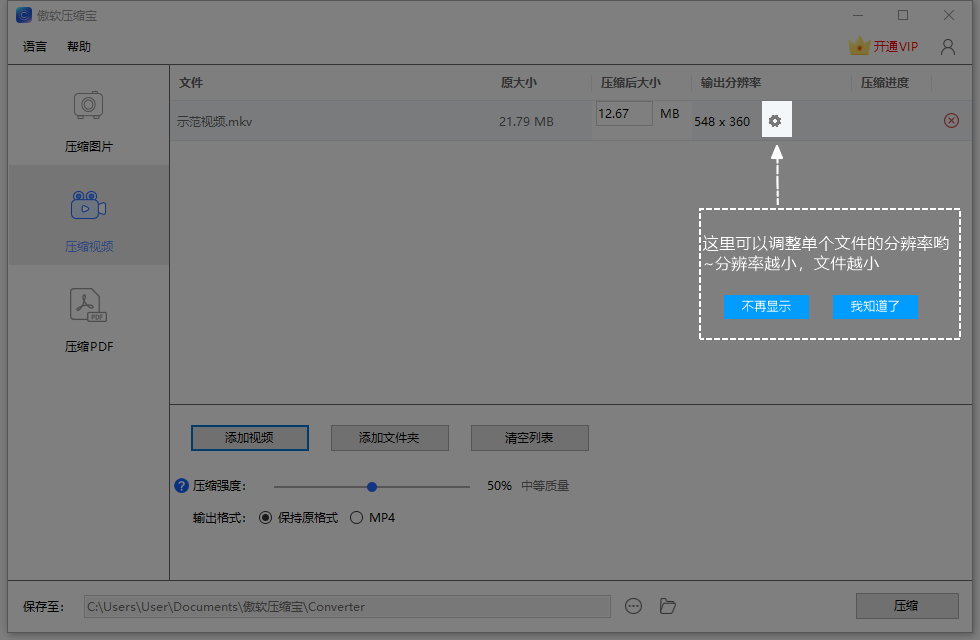
Task: Click the 不再显示 button in tooltip
Action: tap(766, 307)
